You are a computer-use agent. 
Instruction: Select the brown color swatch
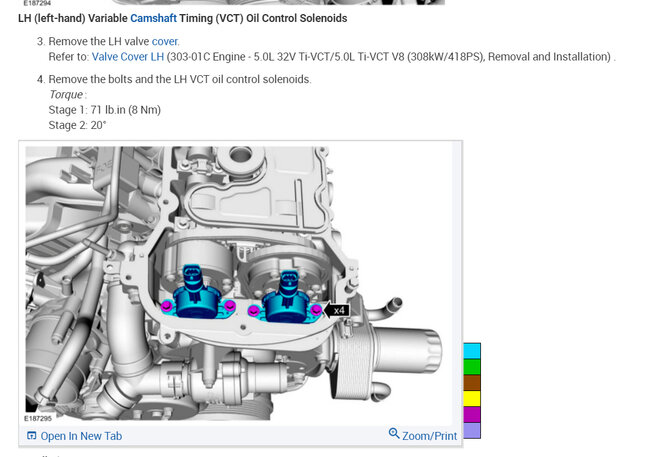click(472, 383)
